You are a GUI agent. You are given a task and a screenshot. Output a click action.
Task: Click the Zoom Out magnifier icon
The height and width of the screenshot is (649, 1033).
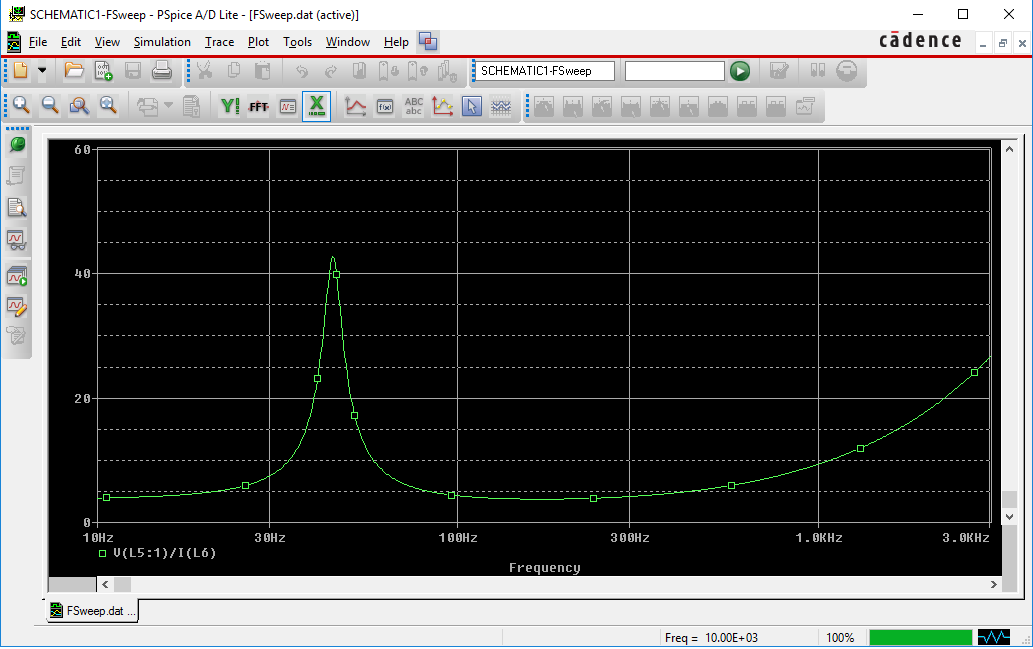(x=50, y=105)
